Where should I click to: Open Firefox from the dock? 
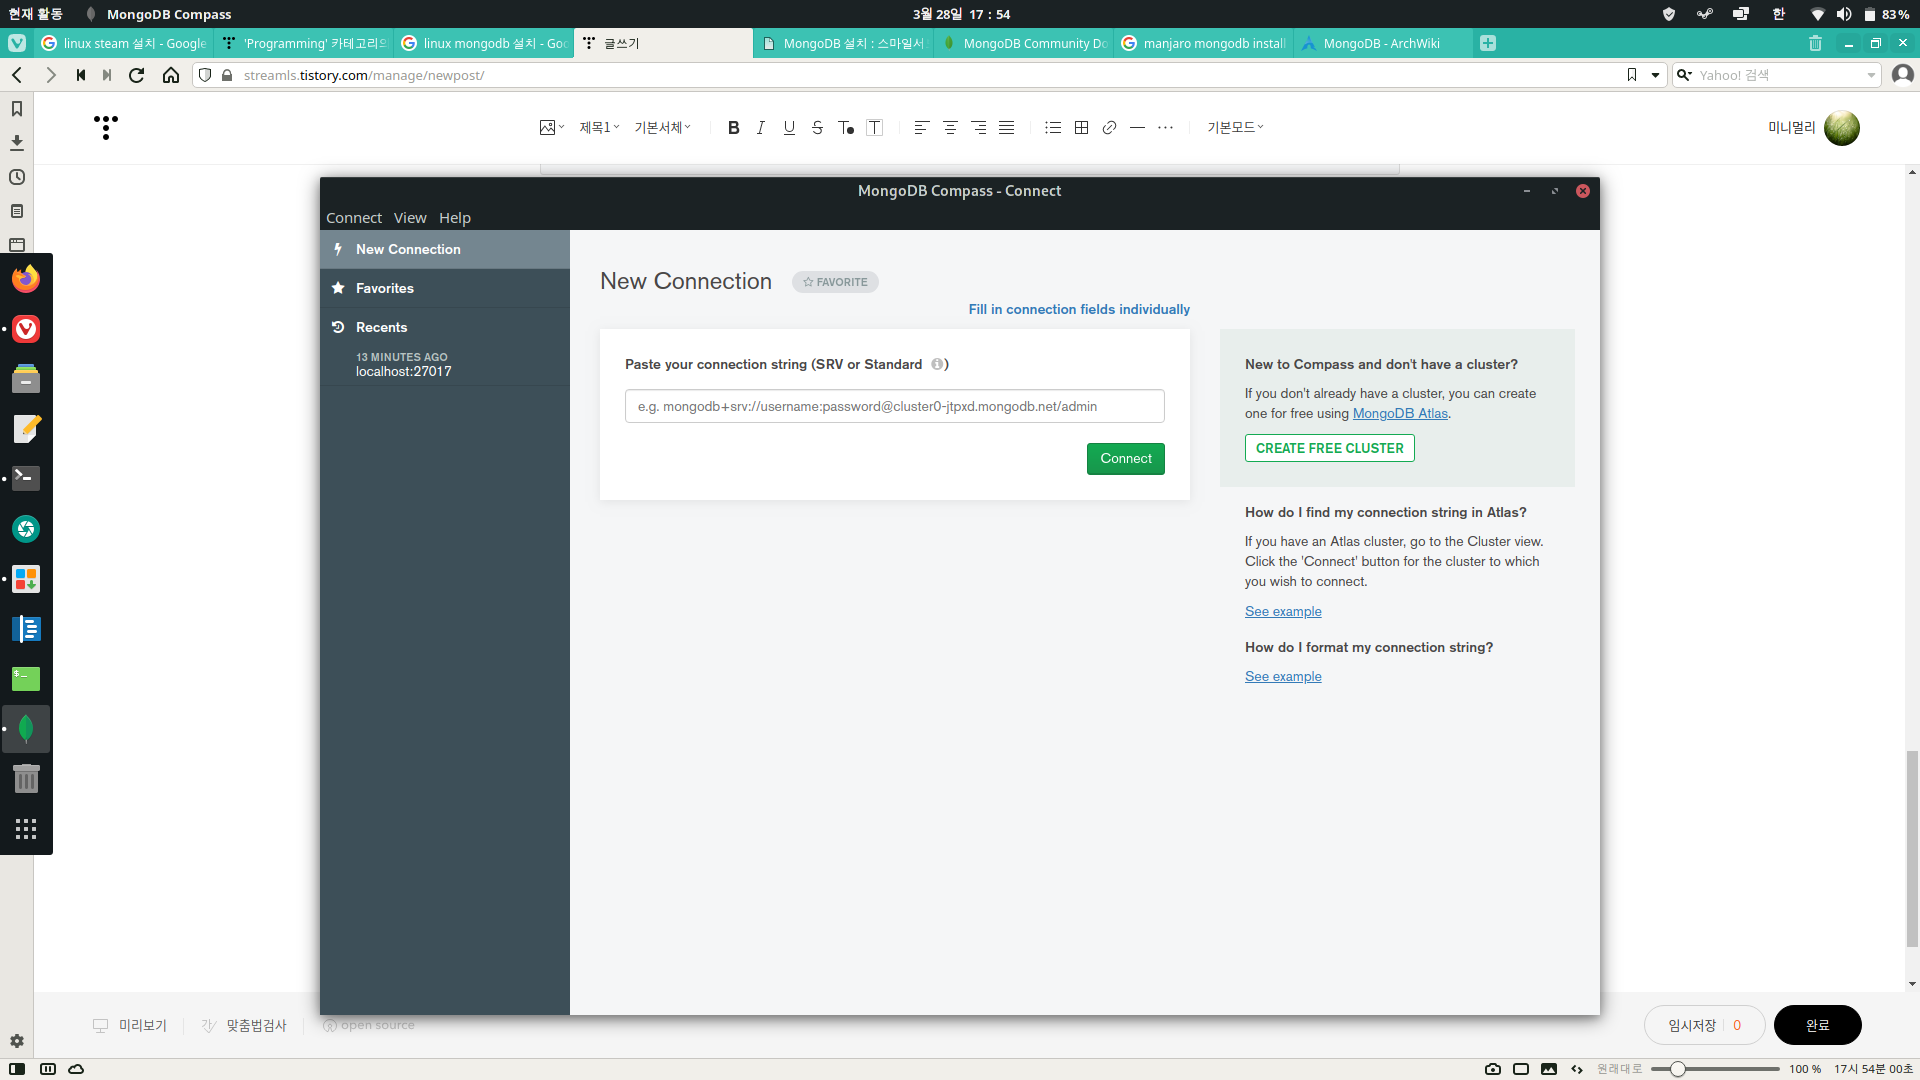(x=26, y=279)
